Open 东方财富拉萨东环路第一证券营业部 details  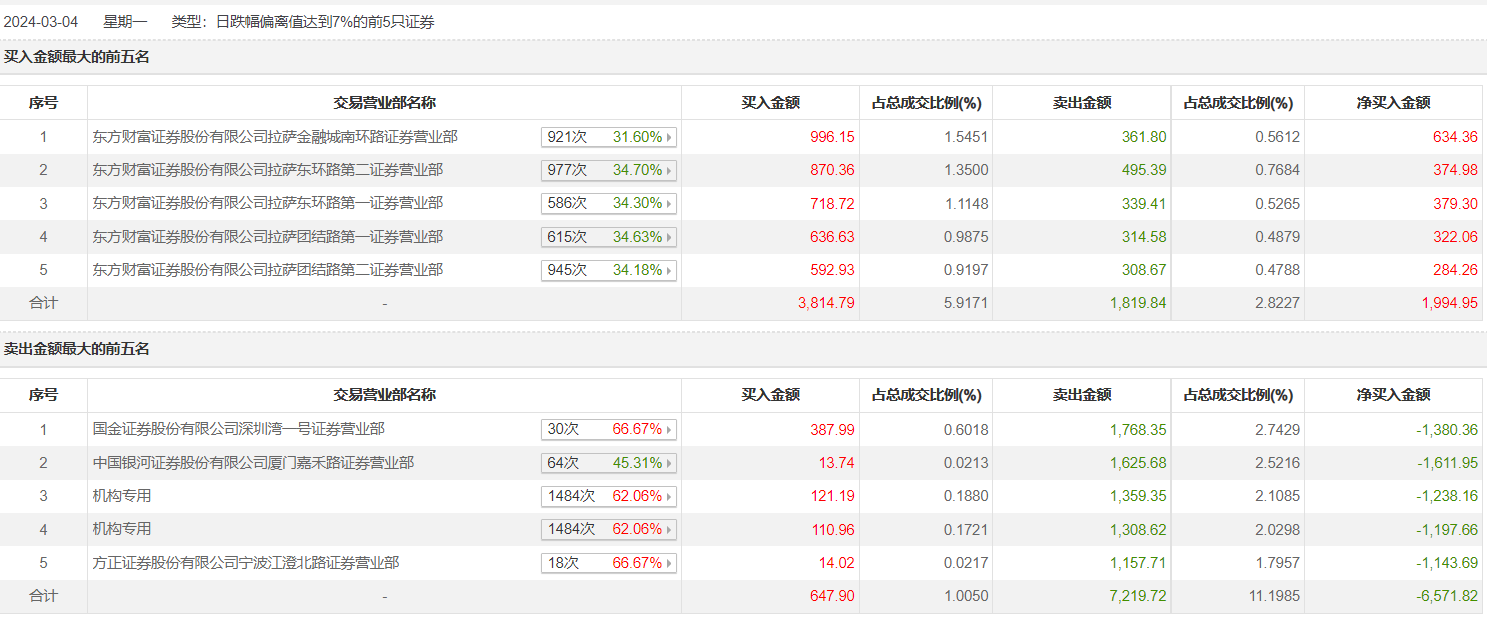click(268, 203)
